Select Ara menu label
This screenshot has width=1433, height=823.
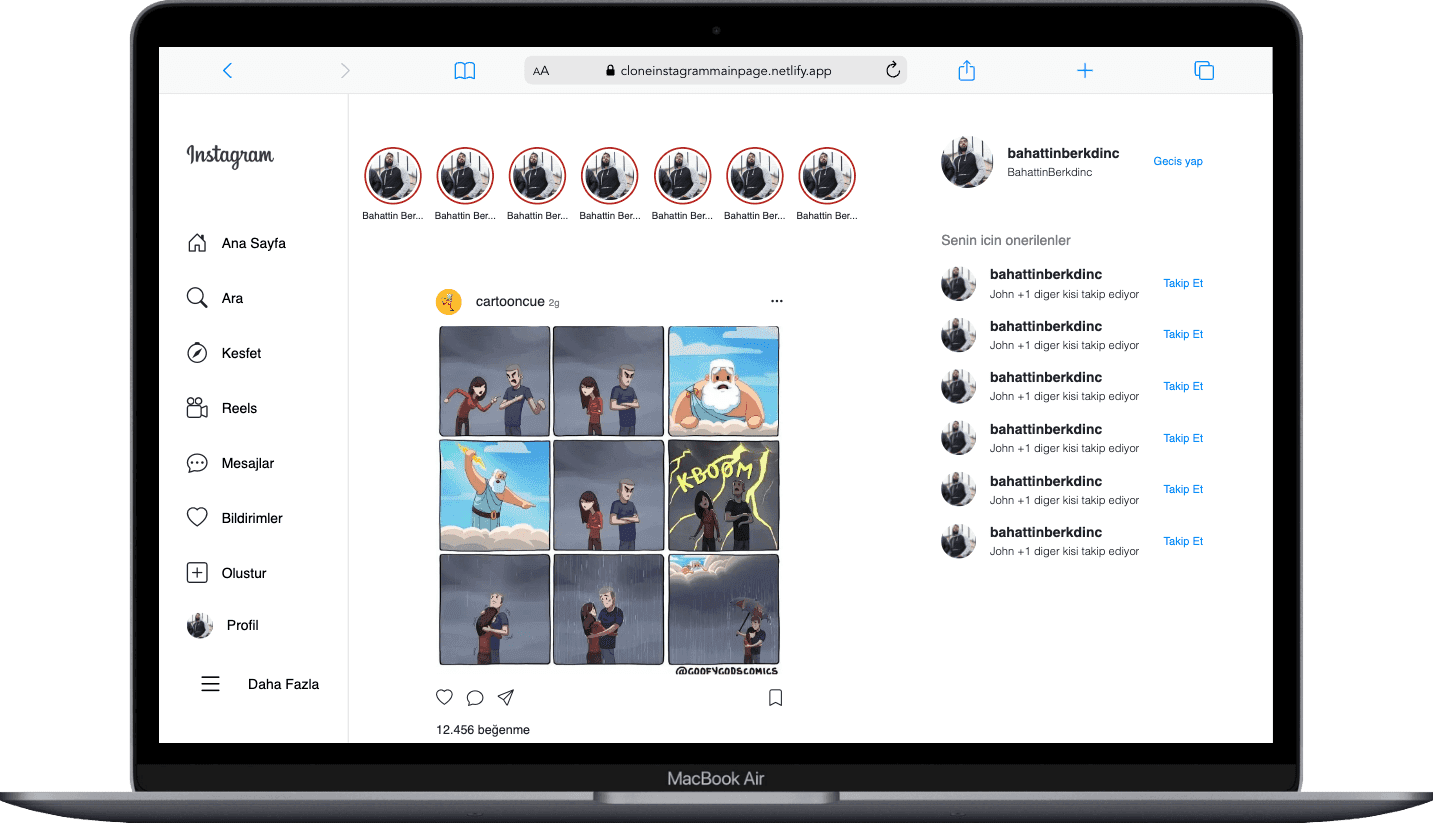point(232,298)
